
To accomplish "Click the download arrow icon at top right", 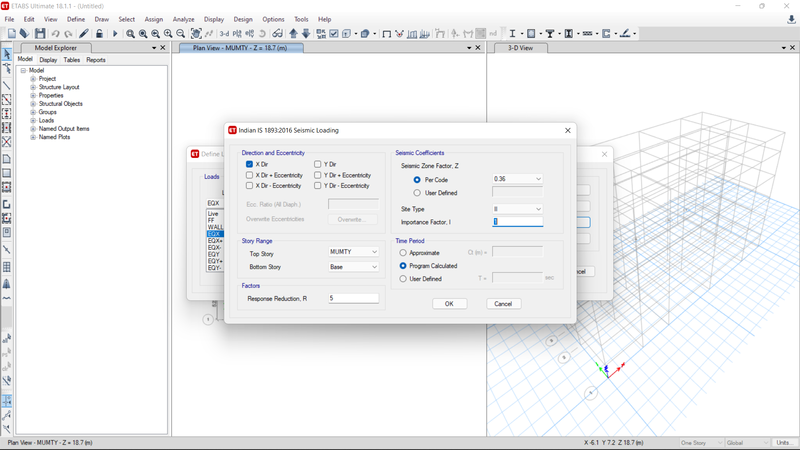I will (791, 19).
